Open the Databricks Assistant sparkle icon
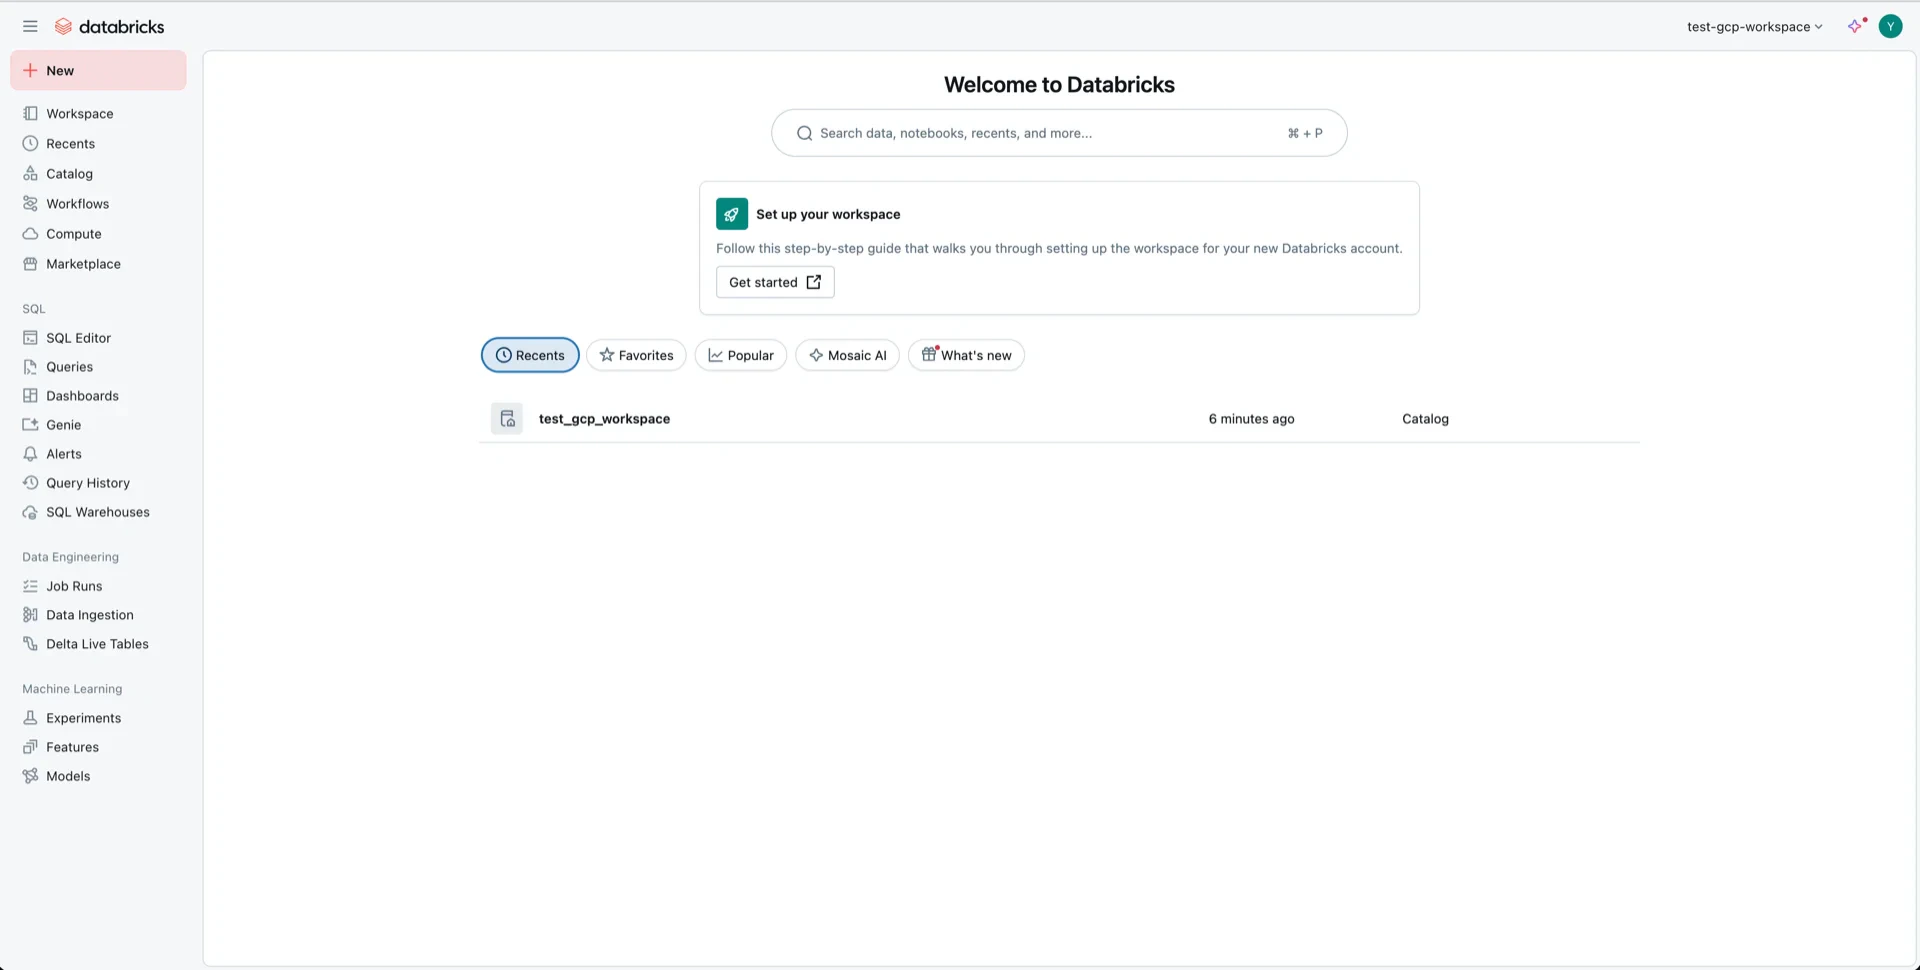The height and width of the screenshot is (970, 1920). pyautogui.click(x=1856, y=27)
